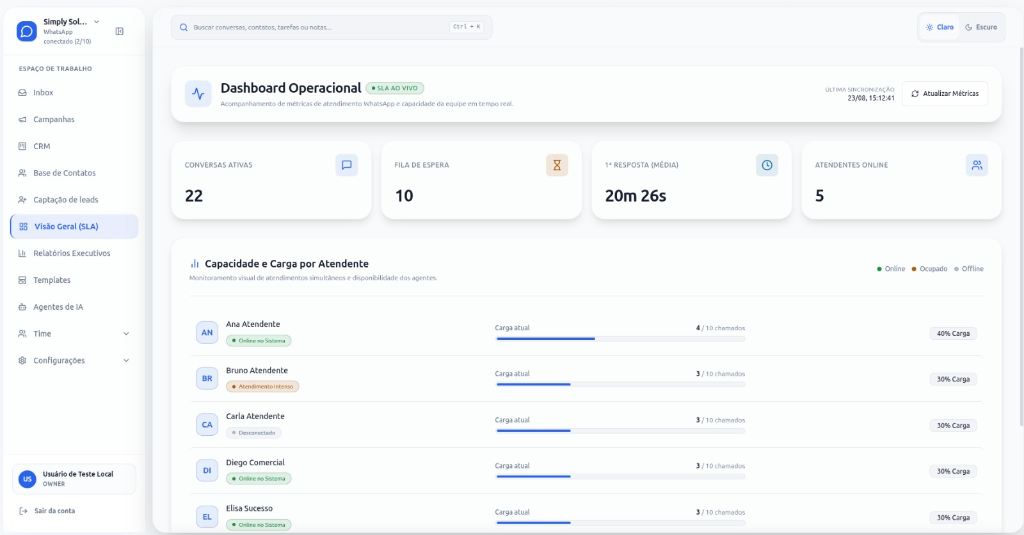Click the bar chart icon beside Capacidade e Carga
This screenshot has height=535, width=1024.
[x=195, y=264]
